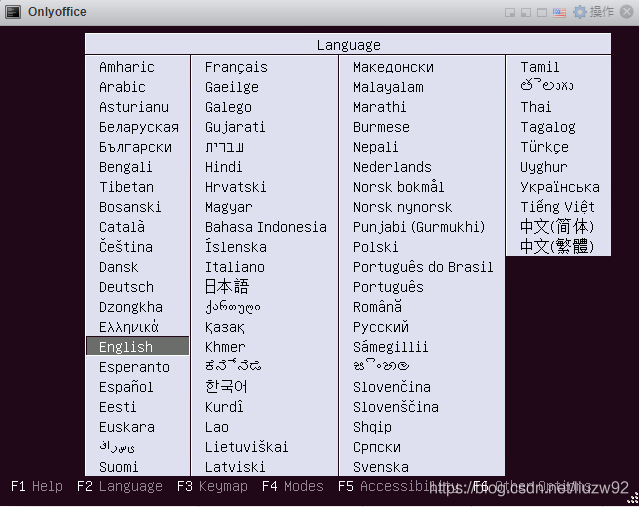Select Kurdî language
The width and height of the screenshot is (639, 507).
[224, 407]
